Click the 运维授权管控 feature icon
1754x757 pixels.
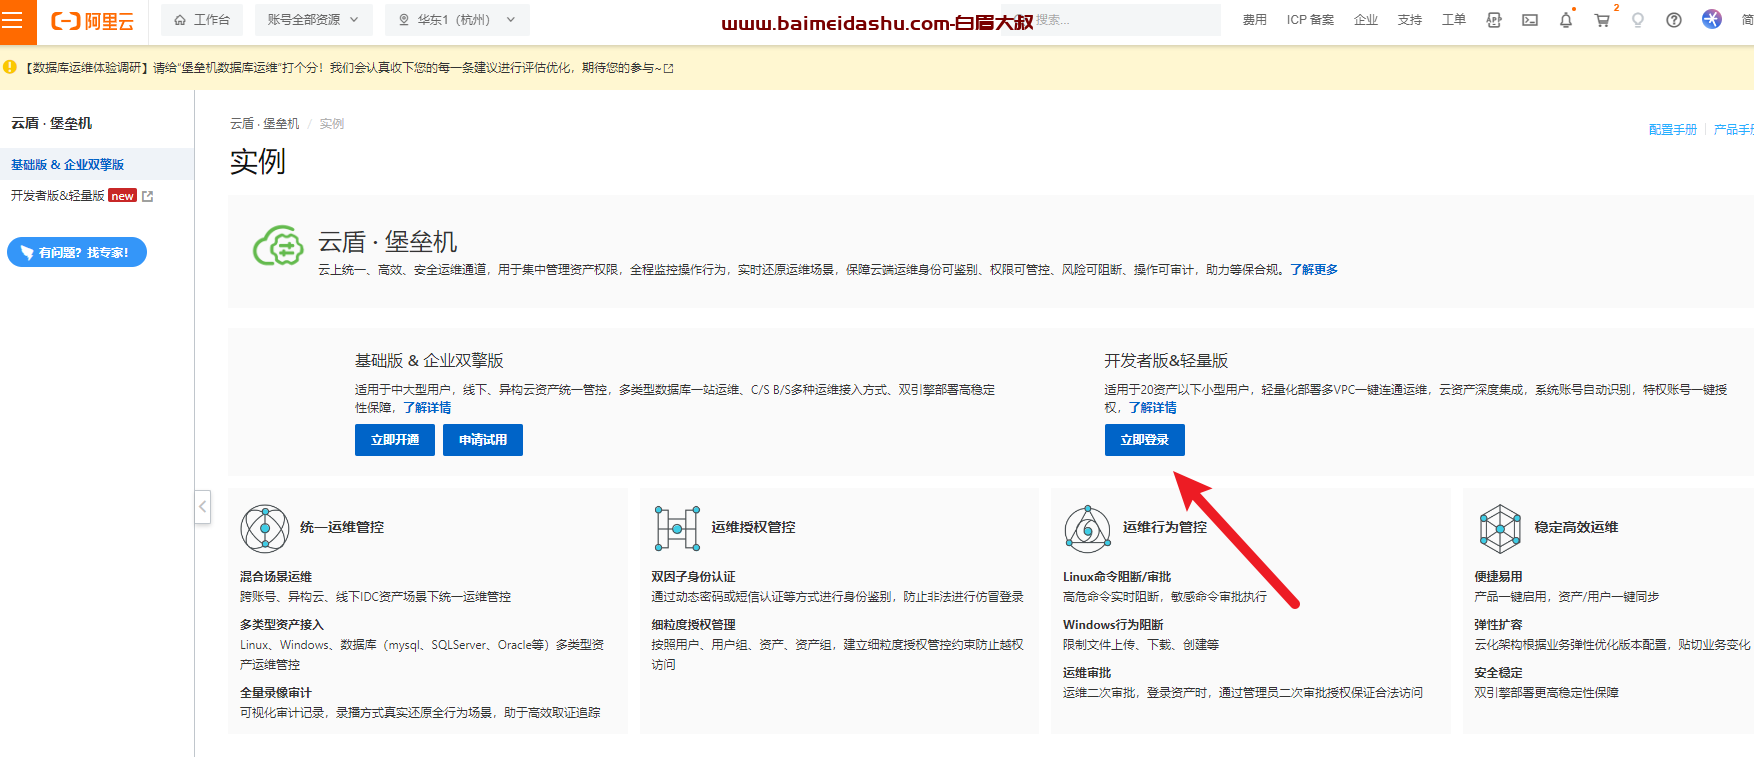pyautogui.click(x=677, y=528)
